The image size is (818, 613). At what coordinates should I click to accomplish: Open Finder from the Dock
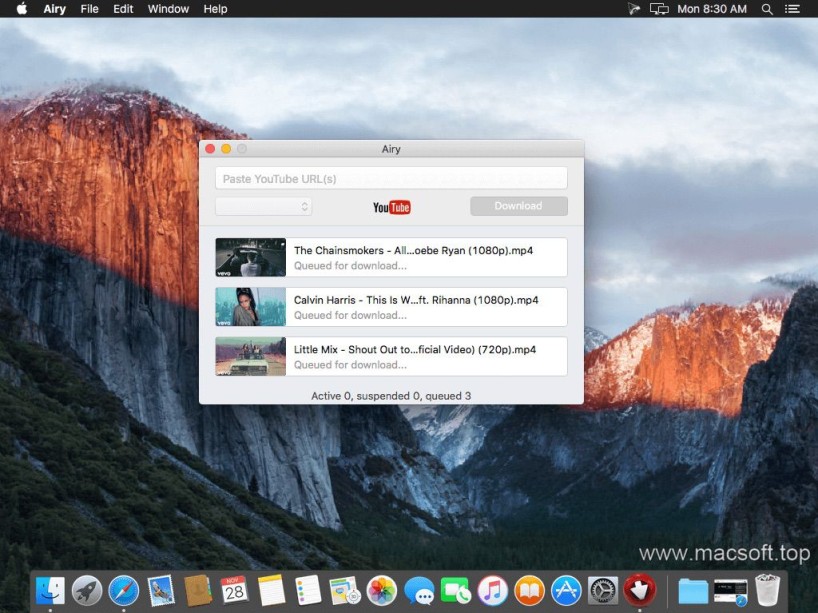(50, 590)
